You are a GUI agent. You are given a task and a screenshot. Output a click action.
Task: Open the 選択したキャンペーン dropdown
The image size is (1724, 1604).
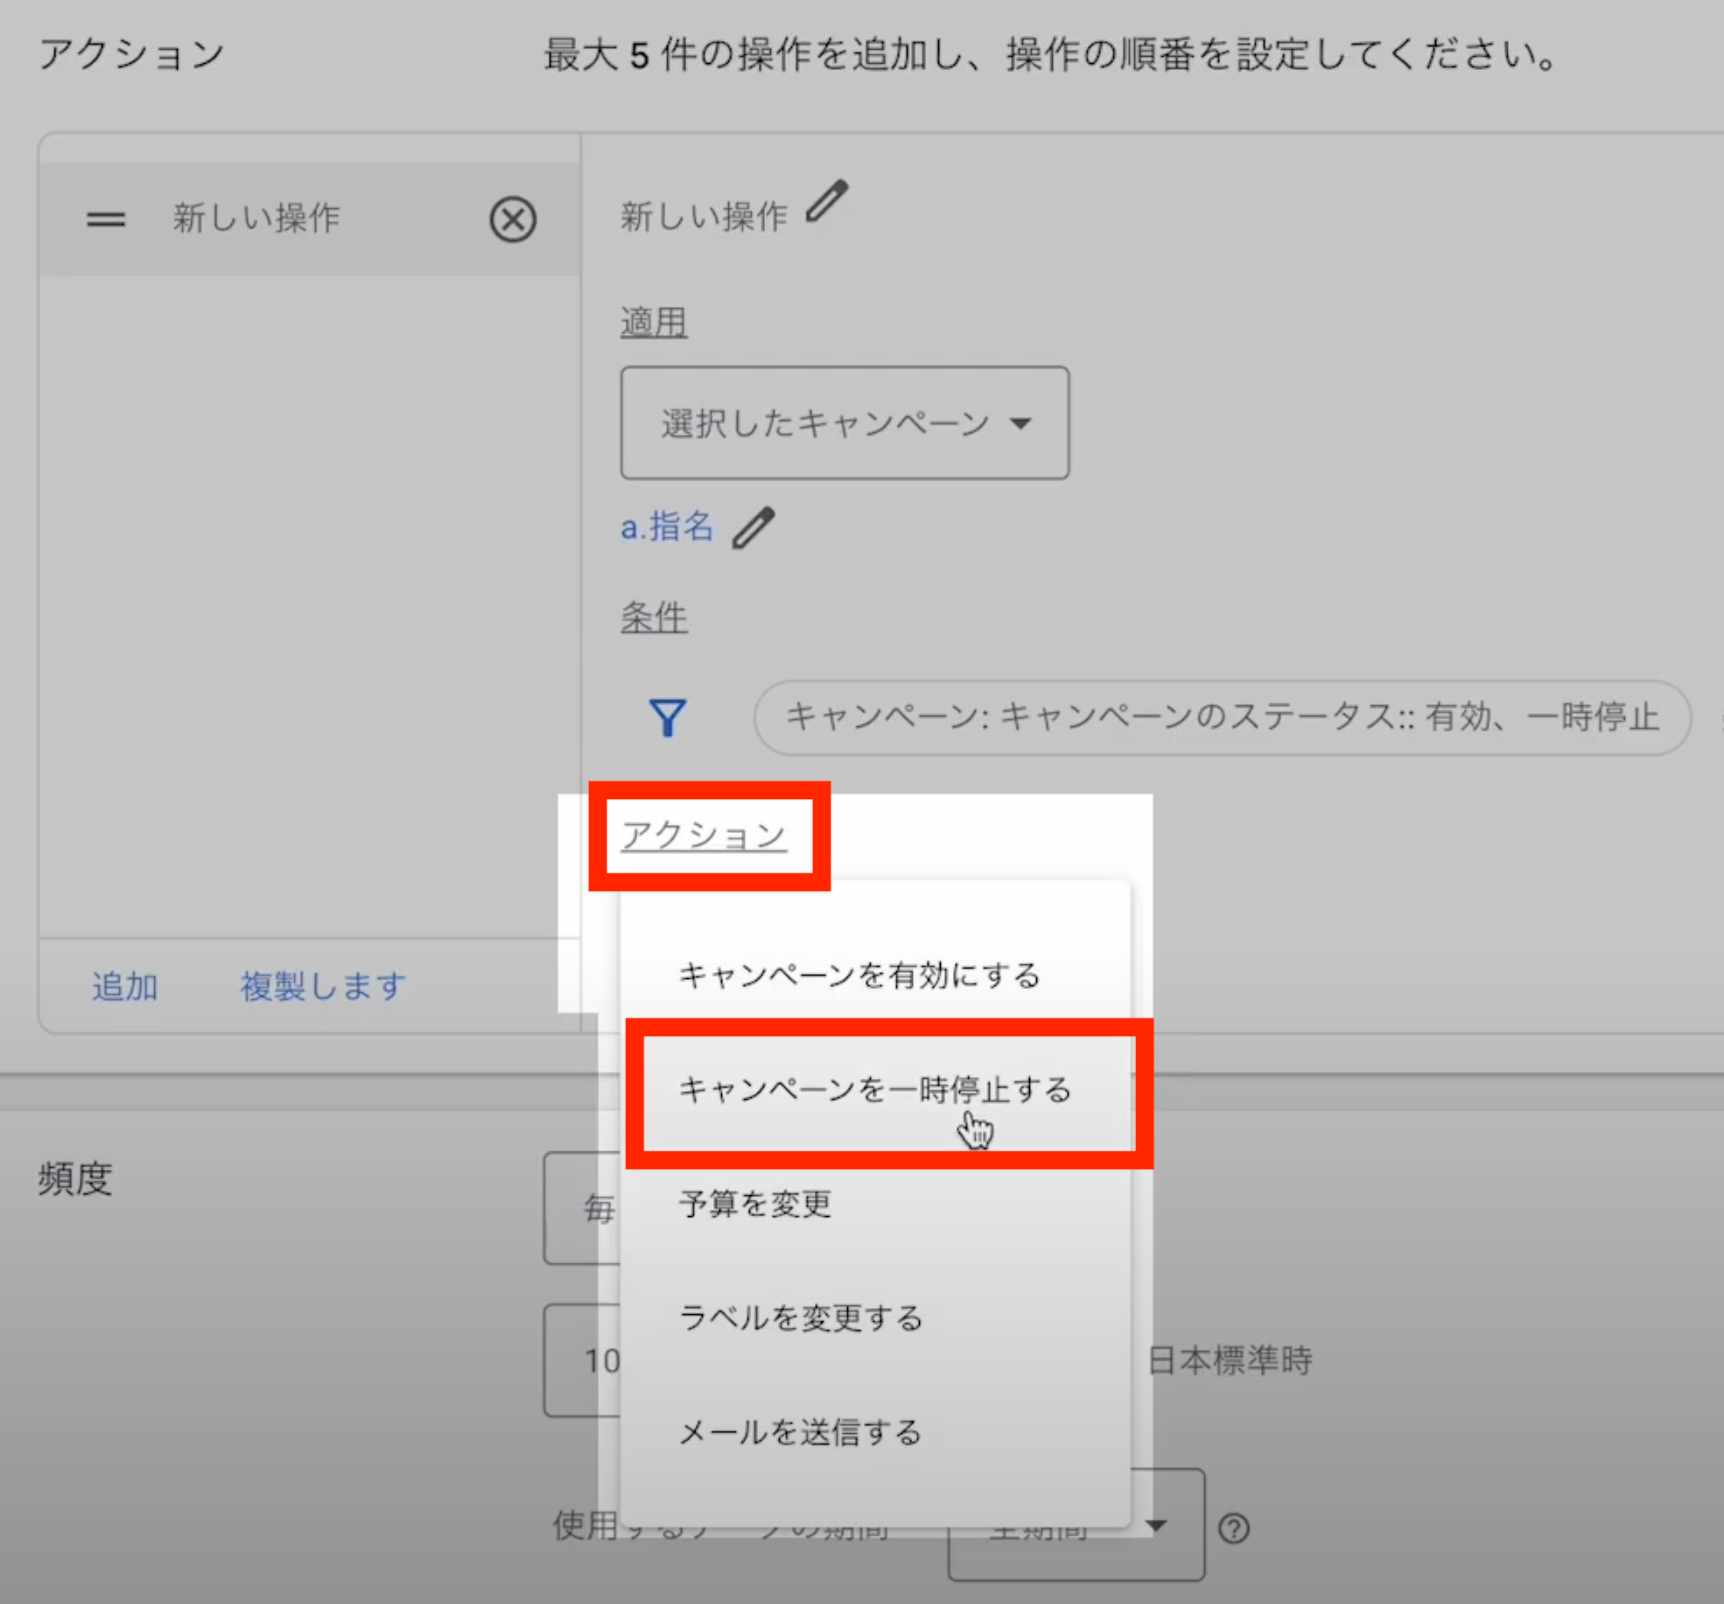pyautogui.click(x=844, y=423)
